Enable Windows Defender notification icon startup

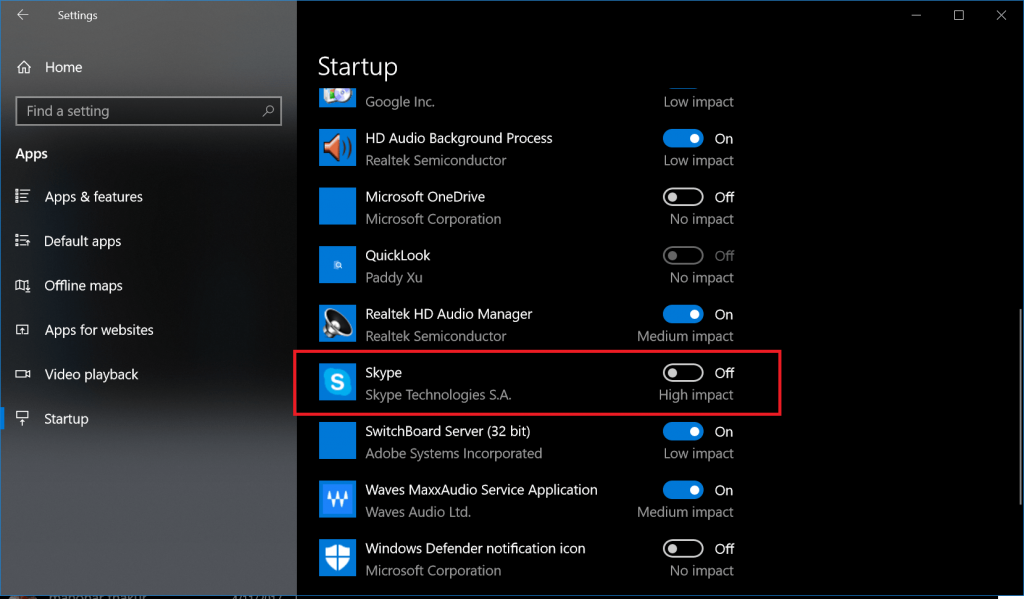683,549
